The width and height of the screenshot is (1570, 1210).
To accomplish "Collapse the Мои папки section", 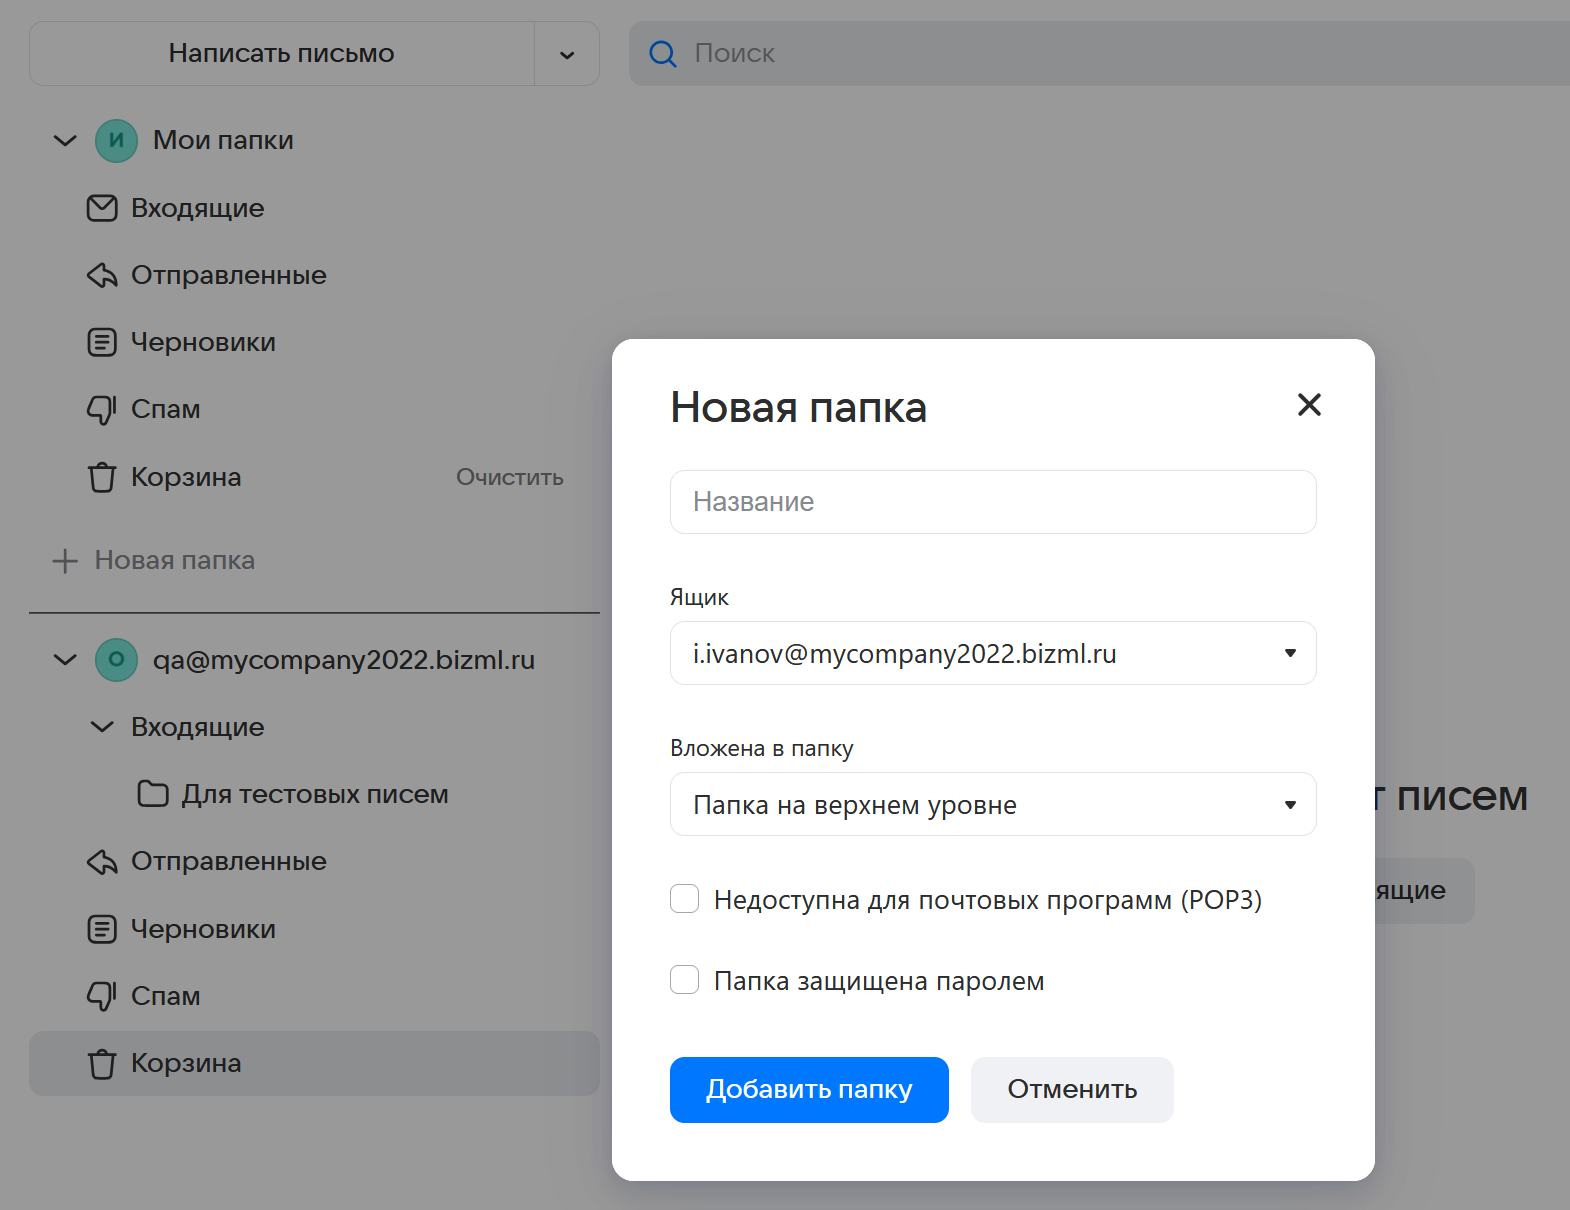I will [65, 141].
